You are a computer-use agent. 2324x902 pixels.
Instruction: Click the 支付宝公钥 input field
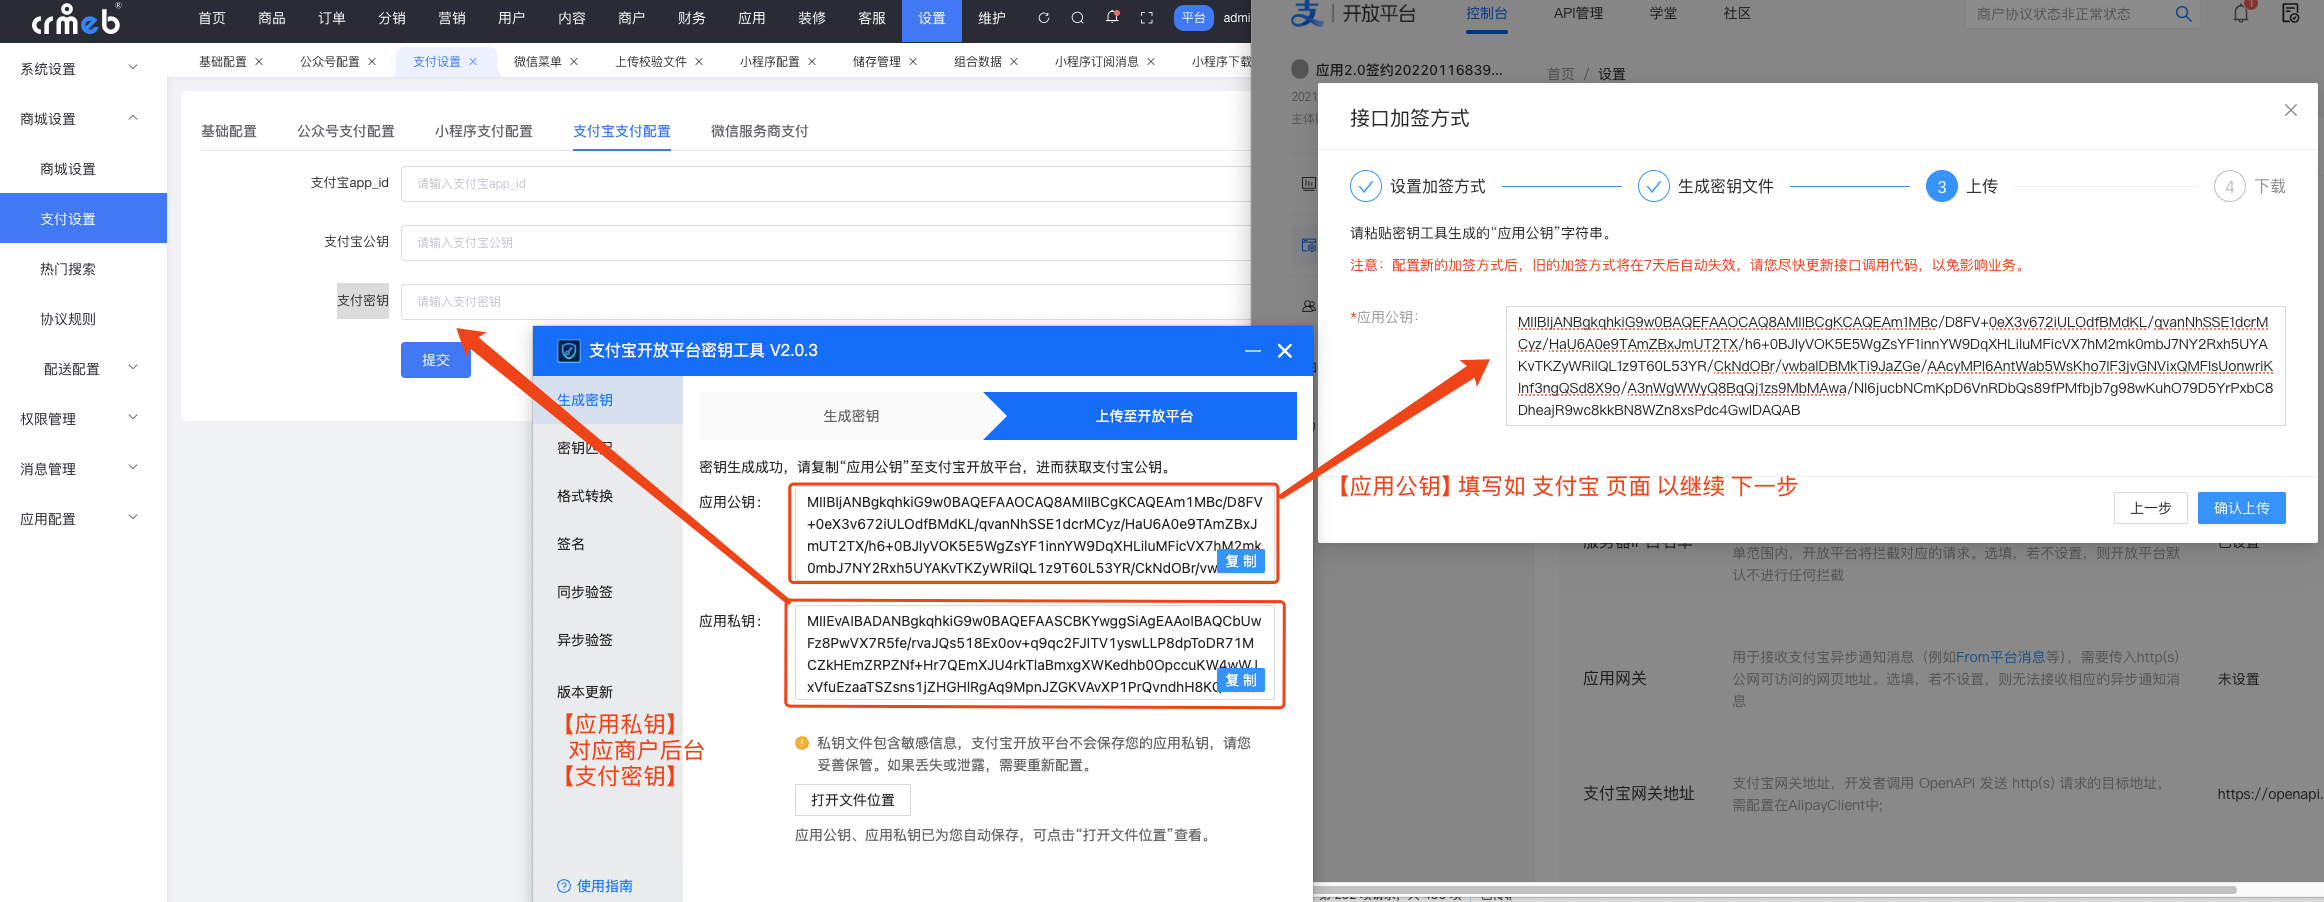(826, 243)
